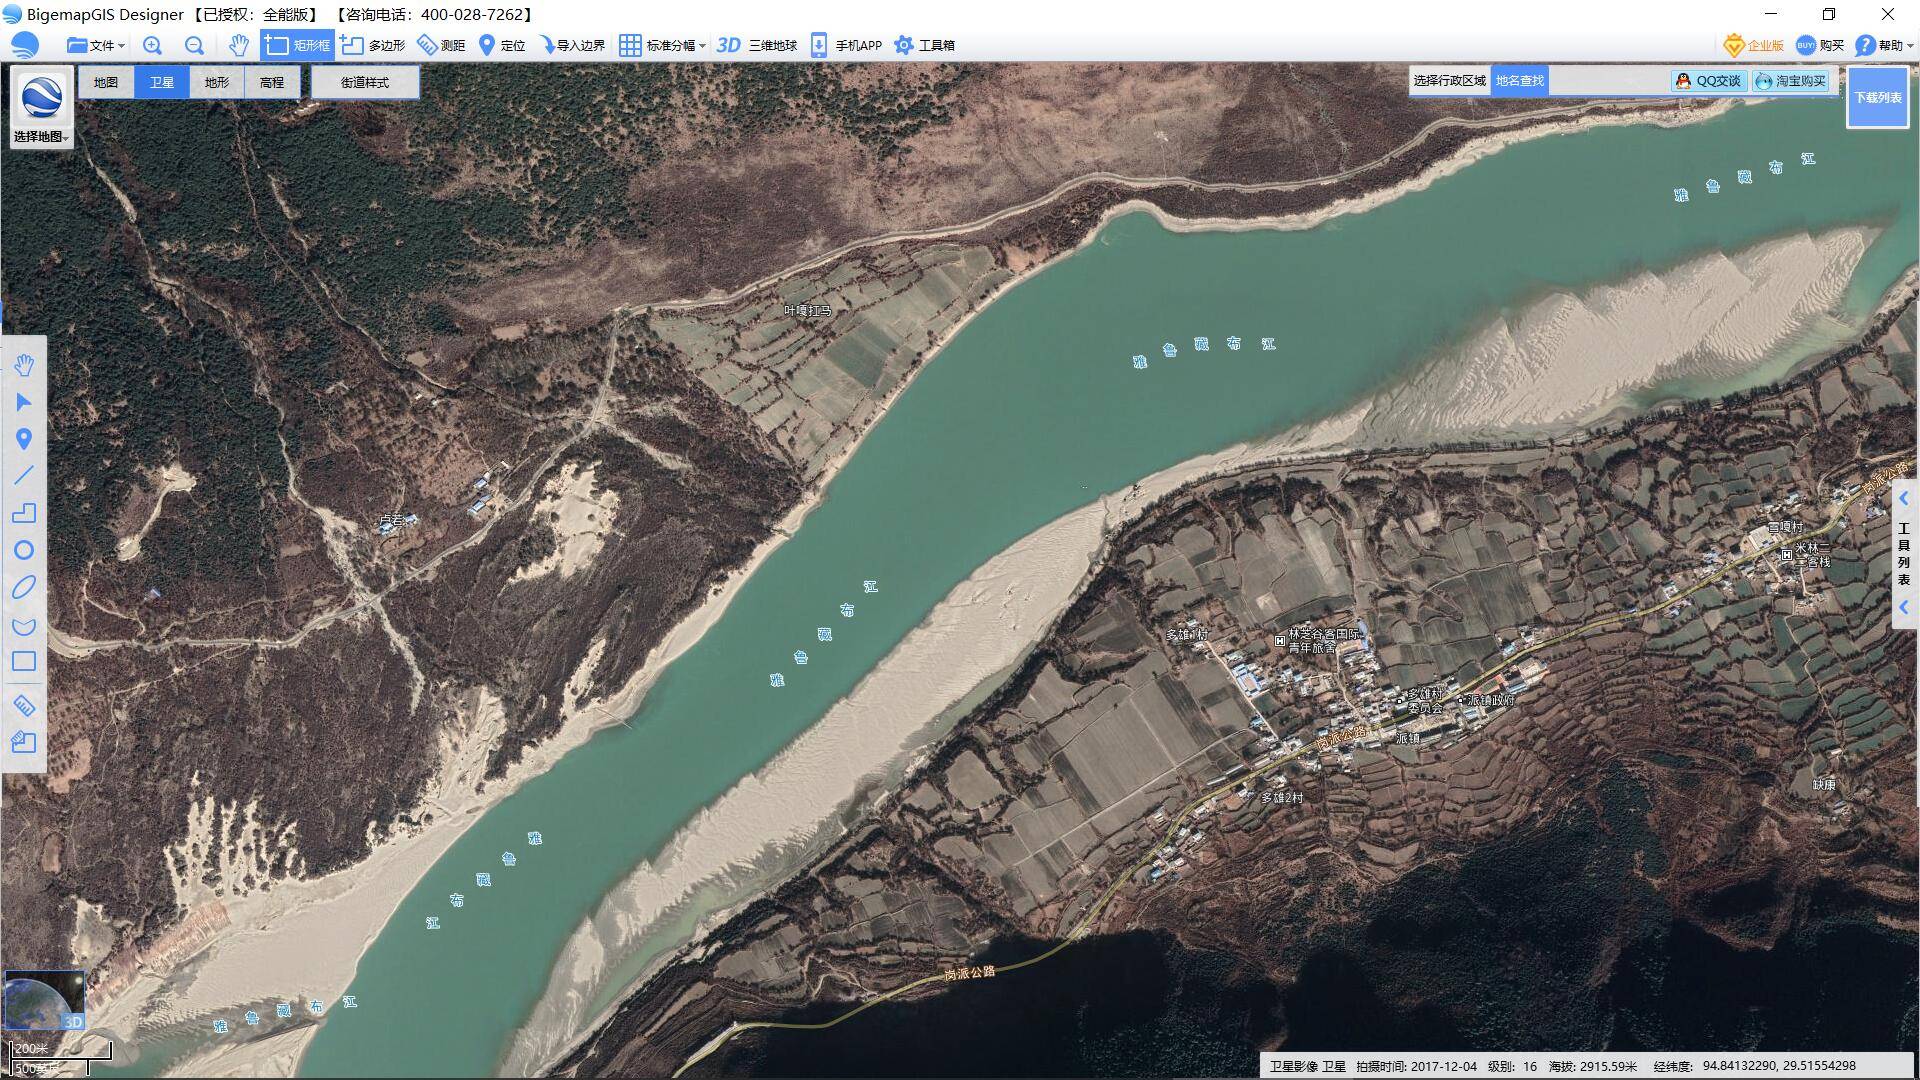
Task: Activate the pan hand tool in top toolbar
Action: point(238,45)
